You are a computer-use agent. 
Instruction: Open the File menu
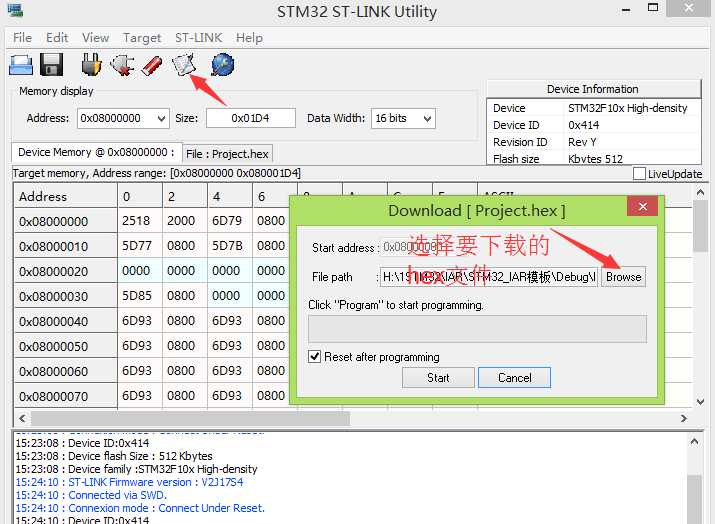click(x=22, y=38)
